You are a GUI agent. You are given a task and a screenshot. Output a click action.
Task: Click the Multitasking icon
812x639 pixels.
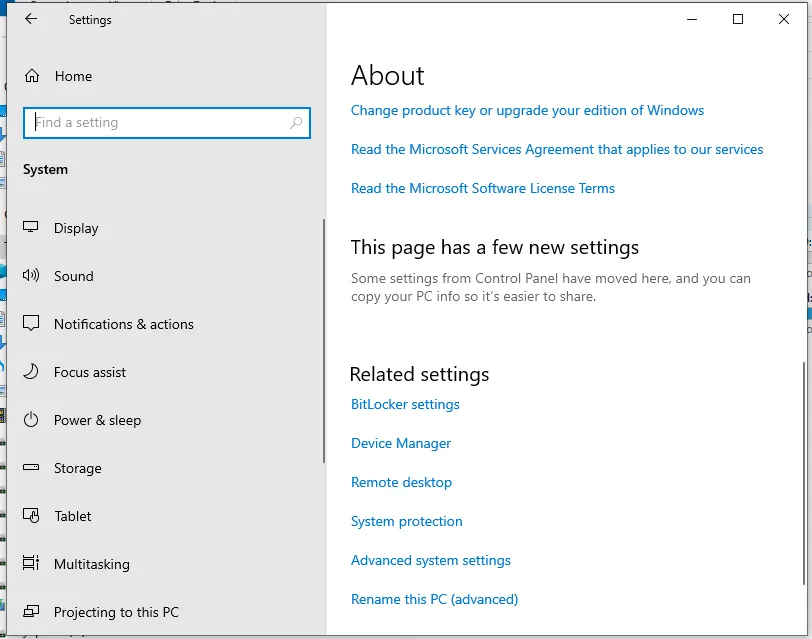pos(31,563)
